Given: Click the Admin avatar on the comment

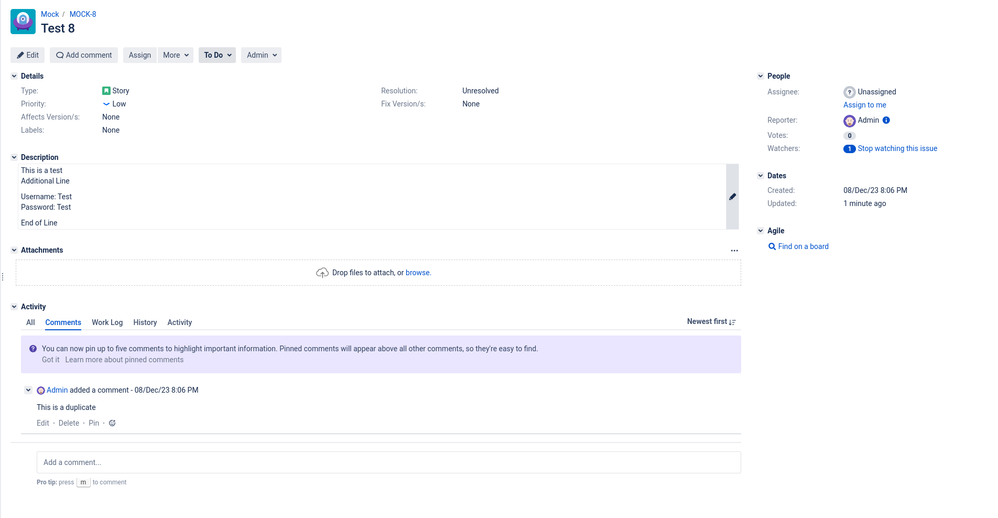Looking at the screenshot, I should (x=41, y=391).
